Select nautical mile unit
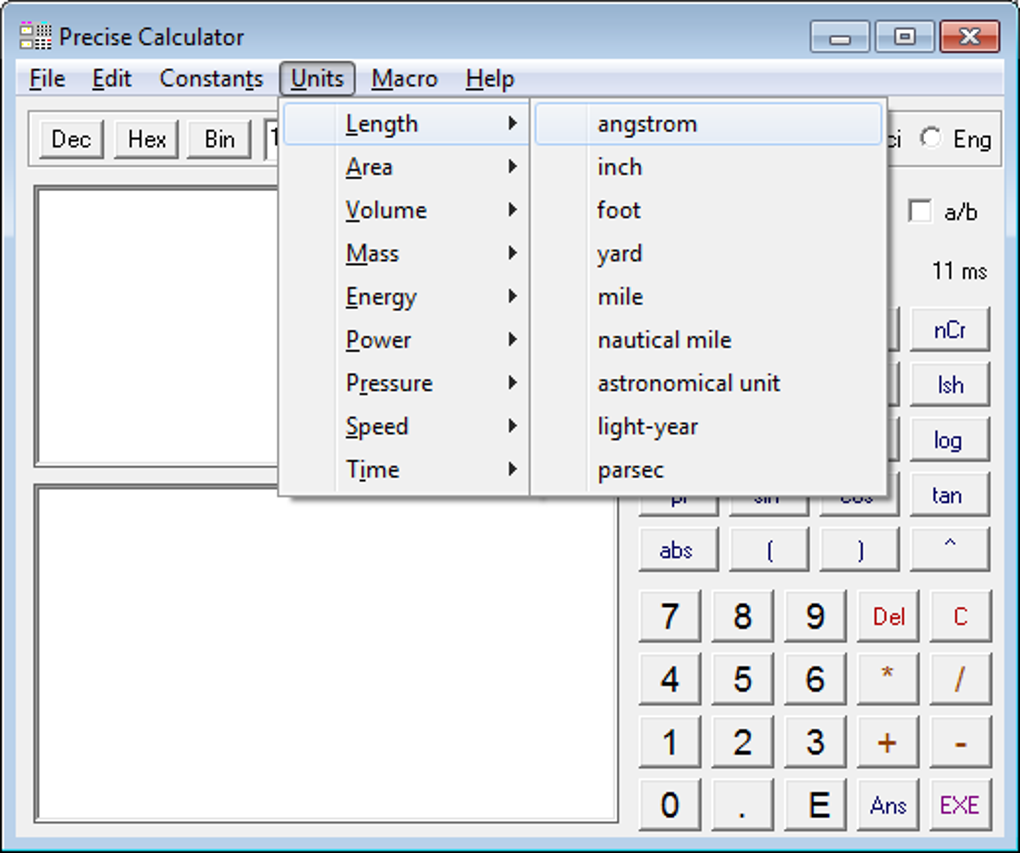Viewport: 1020px width, 853px height. (x=664, y=340)
